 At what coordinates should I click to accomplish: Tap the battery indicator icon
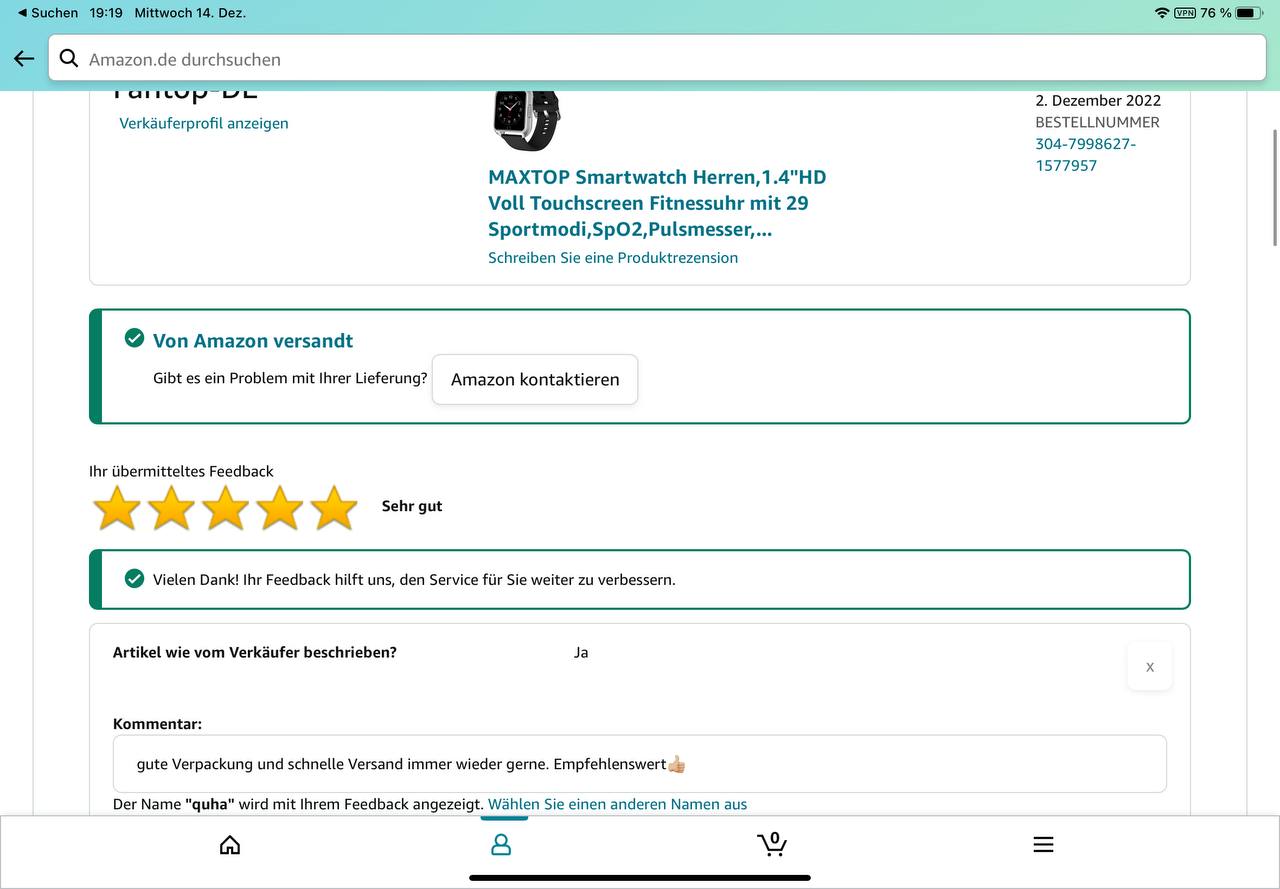[1250, 13]
